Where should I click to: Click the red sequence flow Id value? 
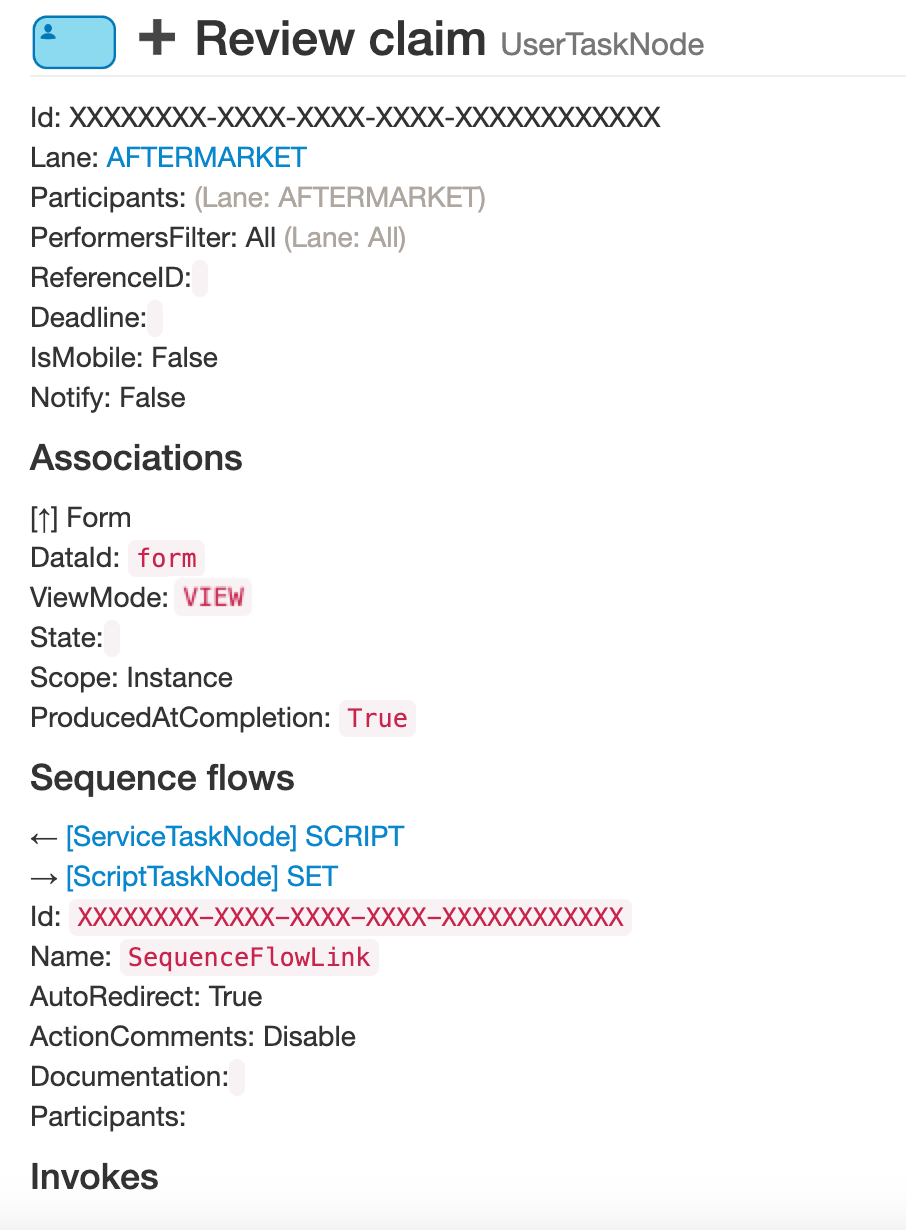350,917
